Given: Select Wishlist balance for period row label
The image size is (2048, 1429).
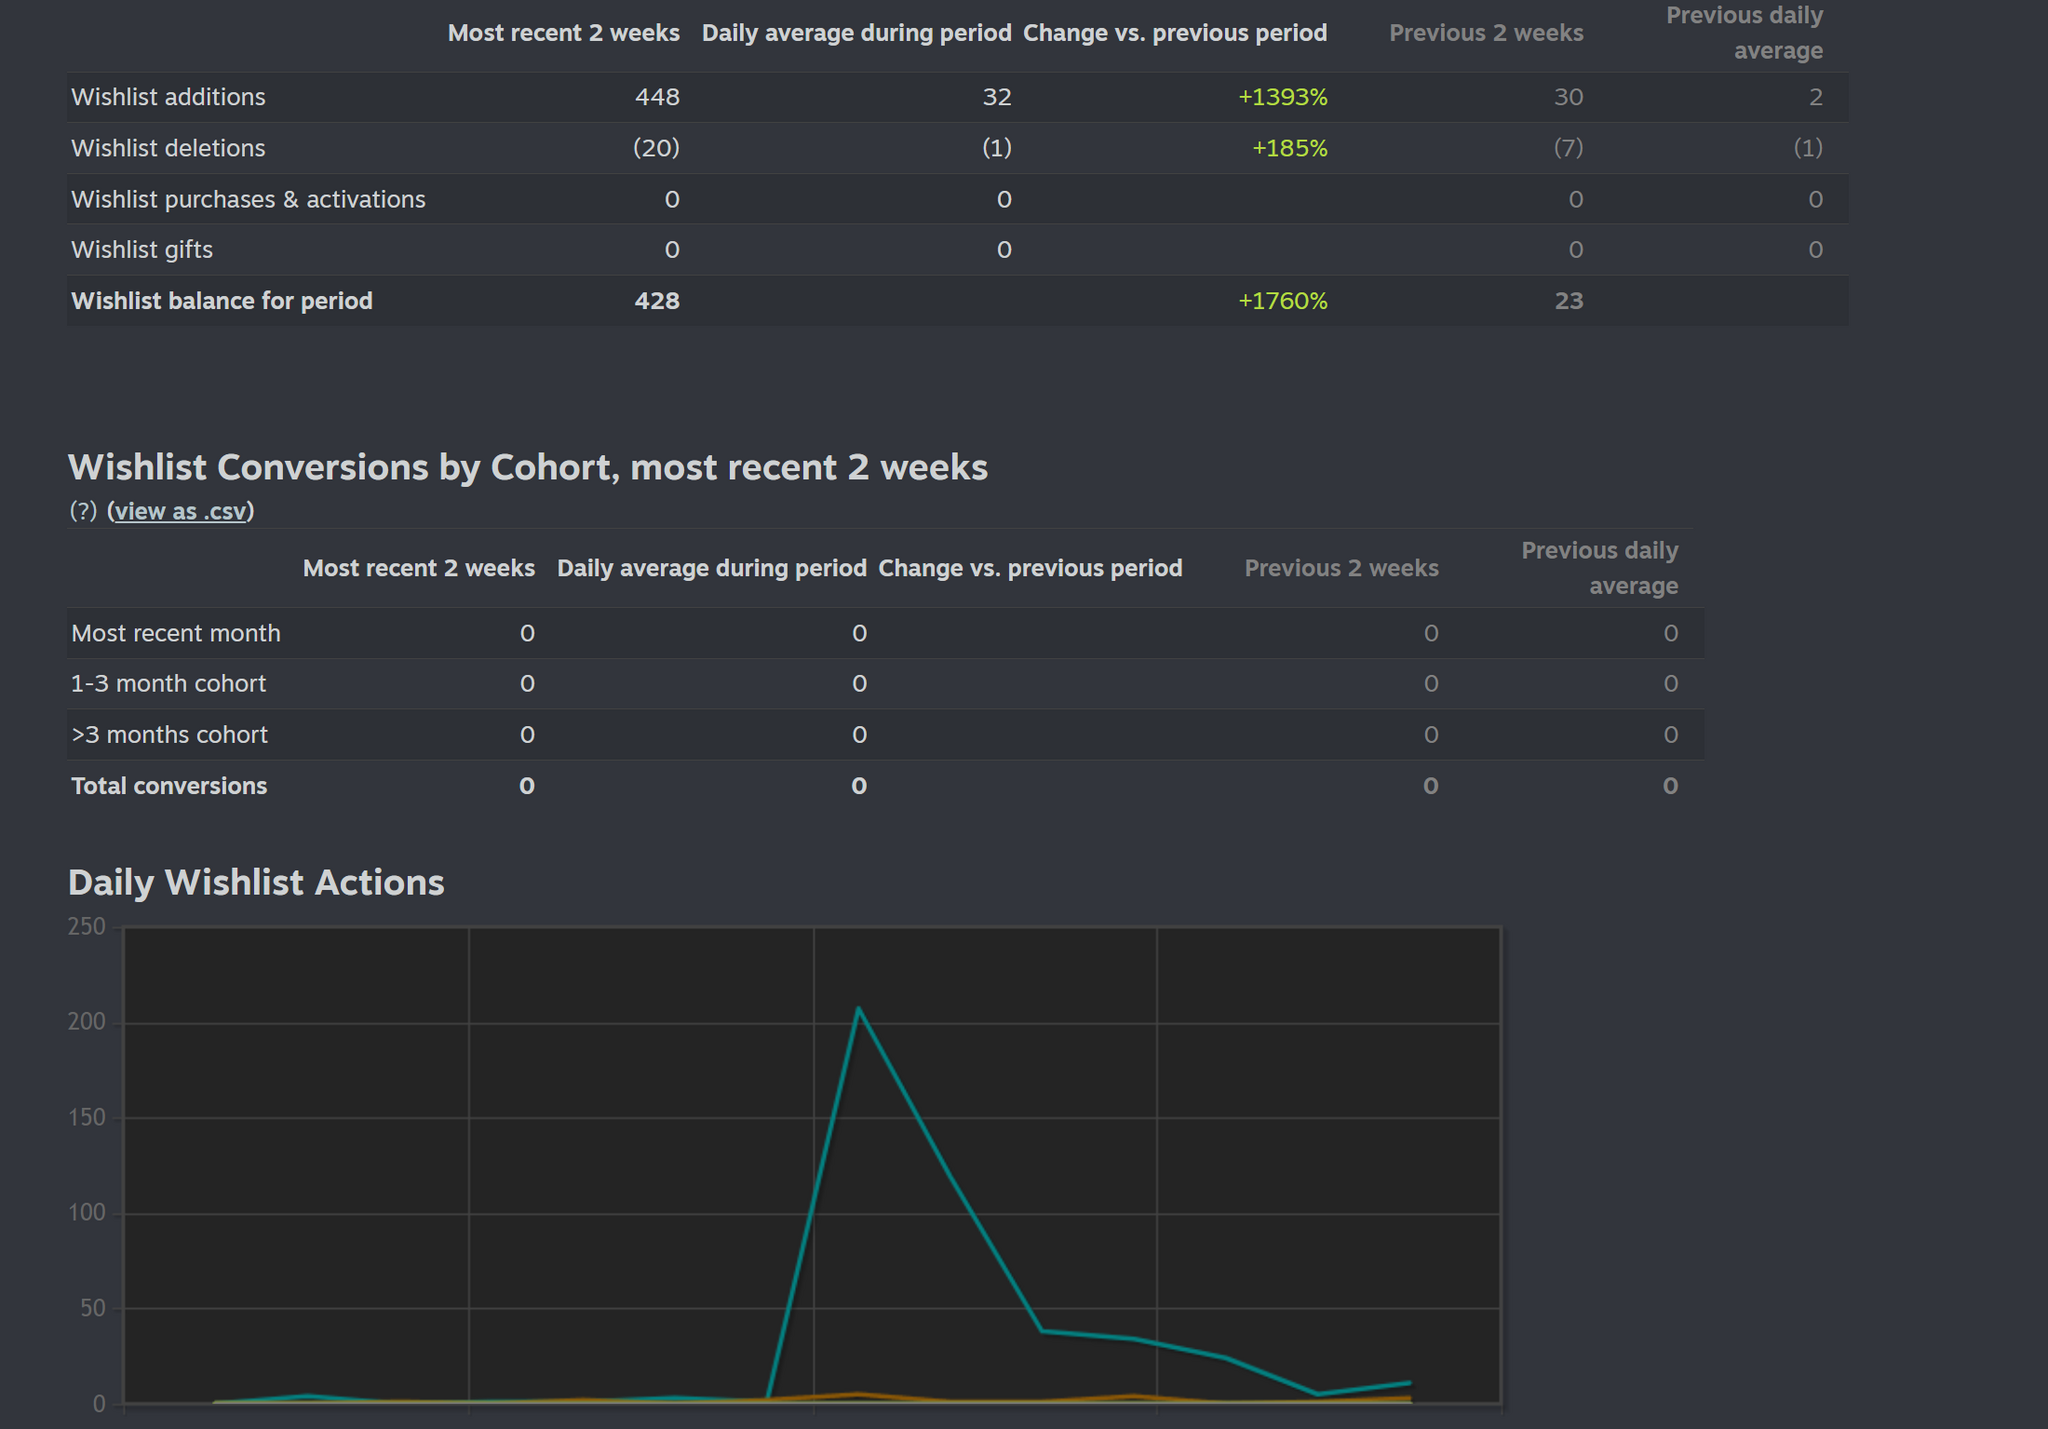Looking at the screenshot, I should (222, 301).
